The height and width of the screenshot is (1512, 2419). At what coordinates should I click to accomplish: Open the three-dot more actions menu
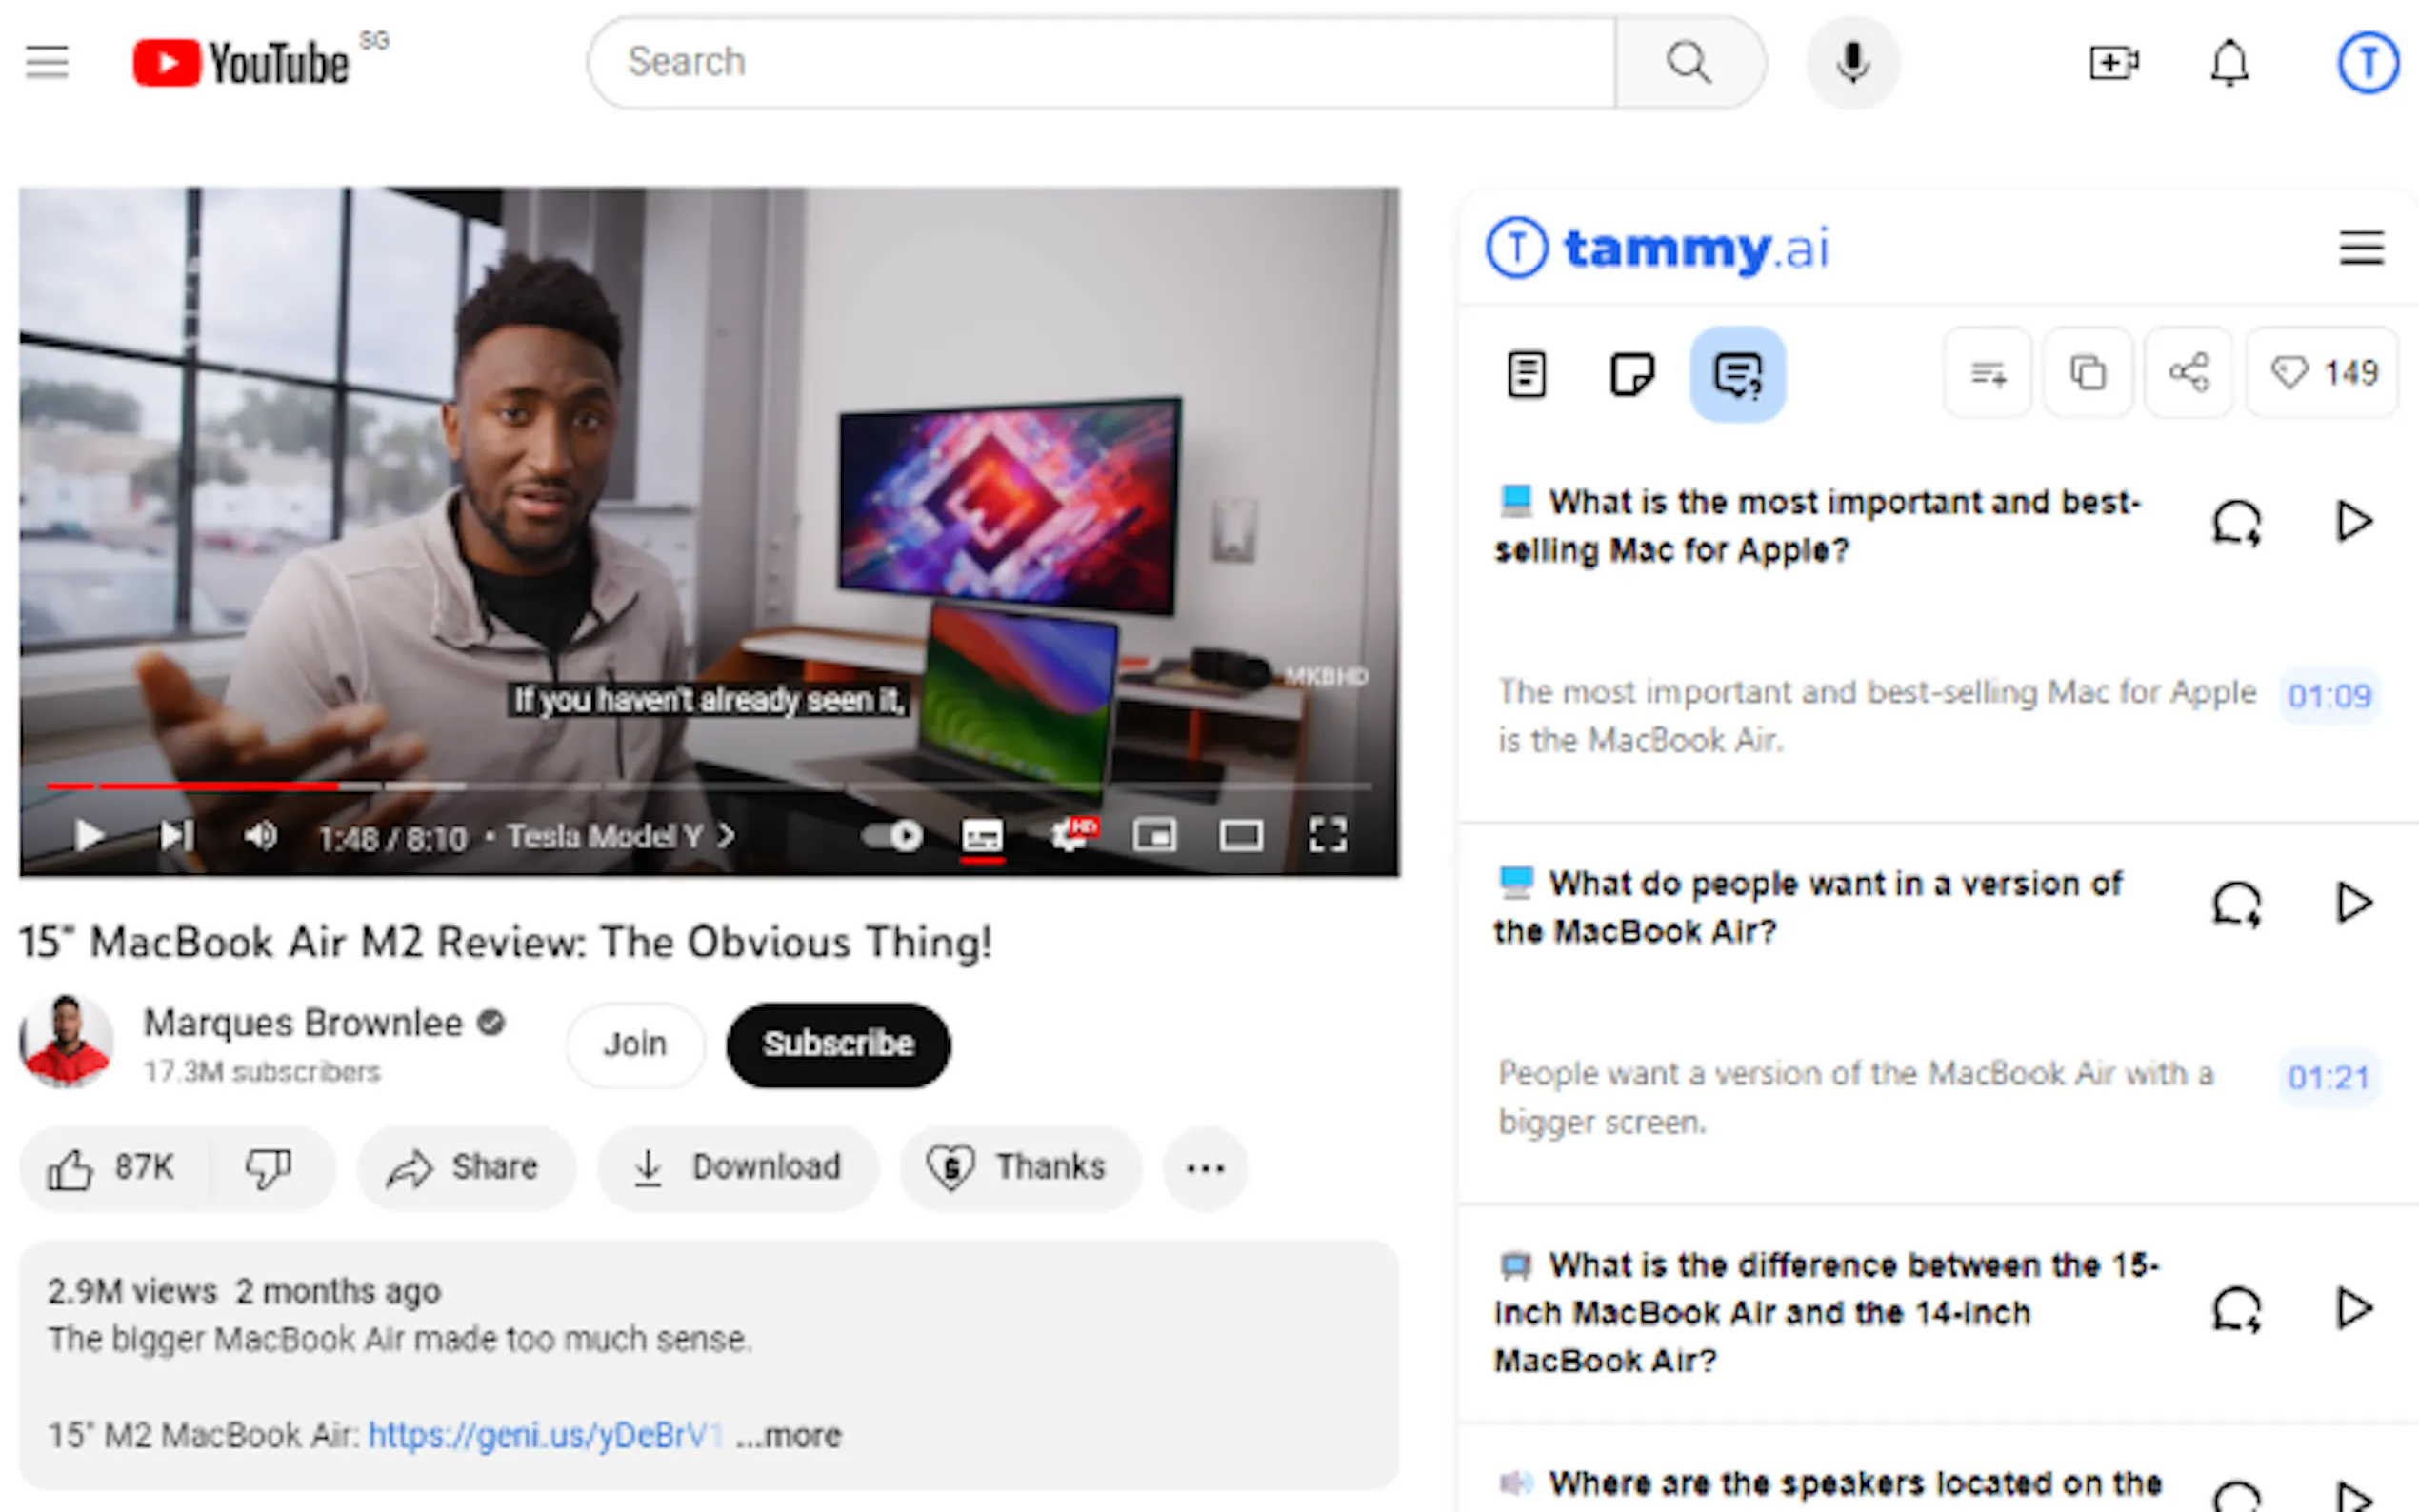pos(1205,1168)
